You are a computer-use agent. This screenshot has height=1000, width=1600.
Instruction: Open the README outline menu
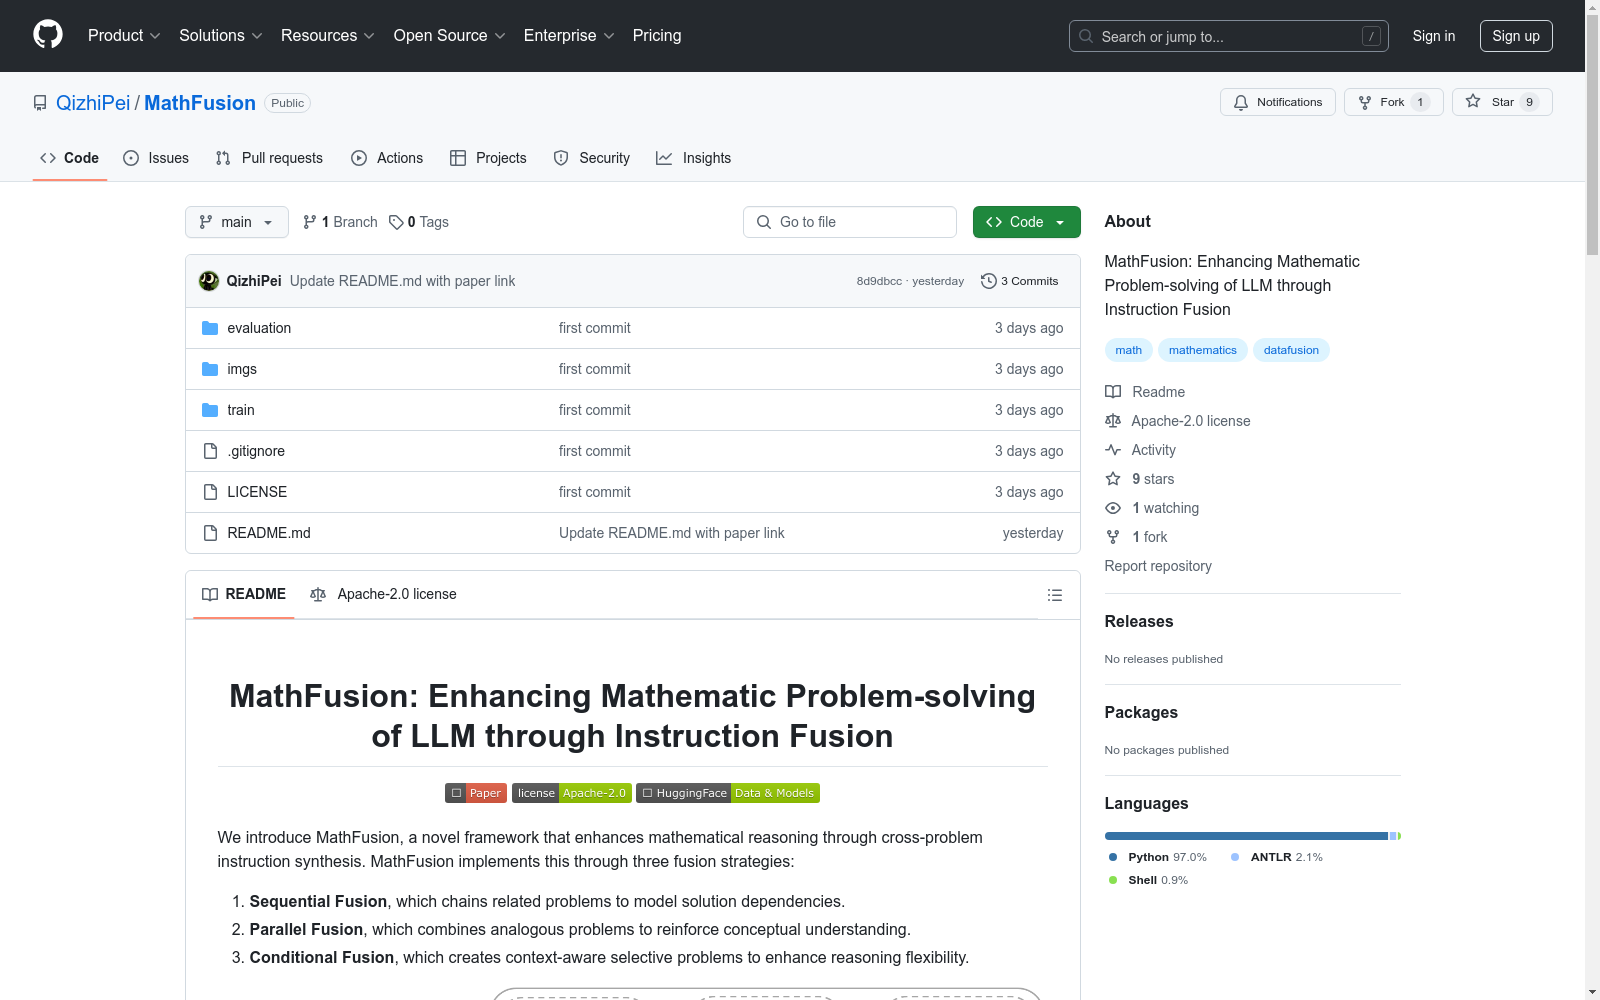pyautogui.click(x=1054, y=595)
